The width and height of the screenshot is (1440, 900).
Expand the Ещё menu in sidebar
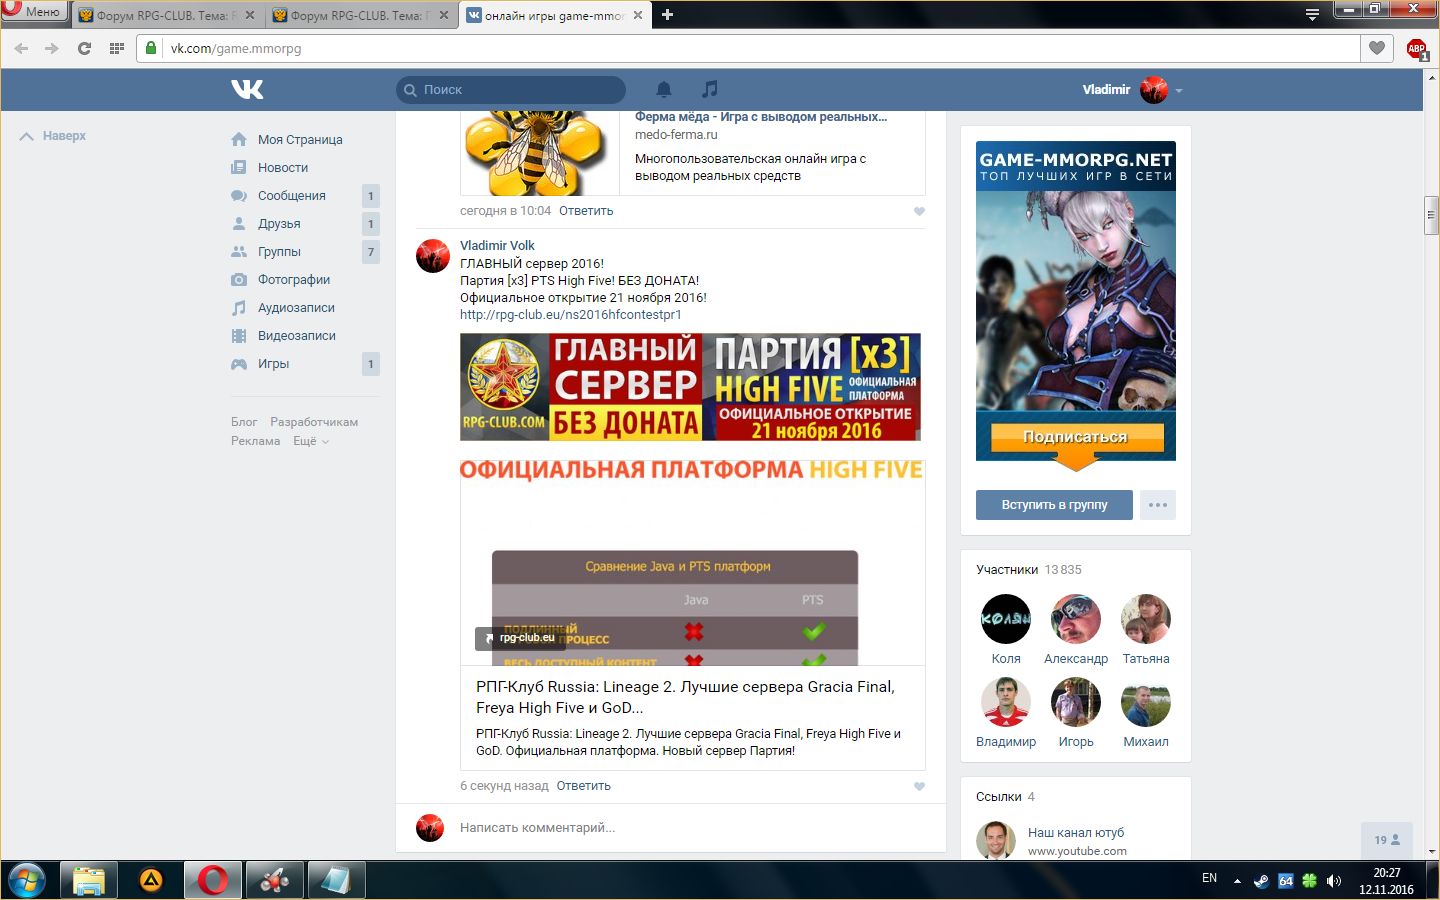click(310, 441)
